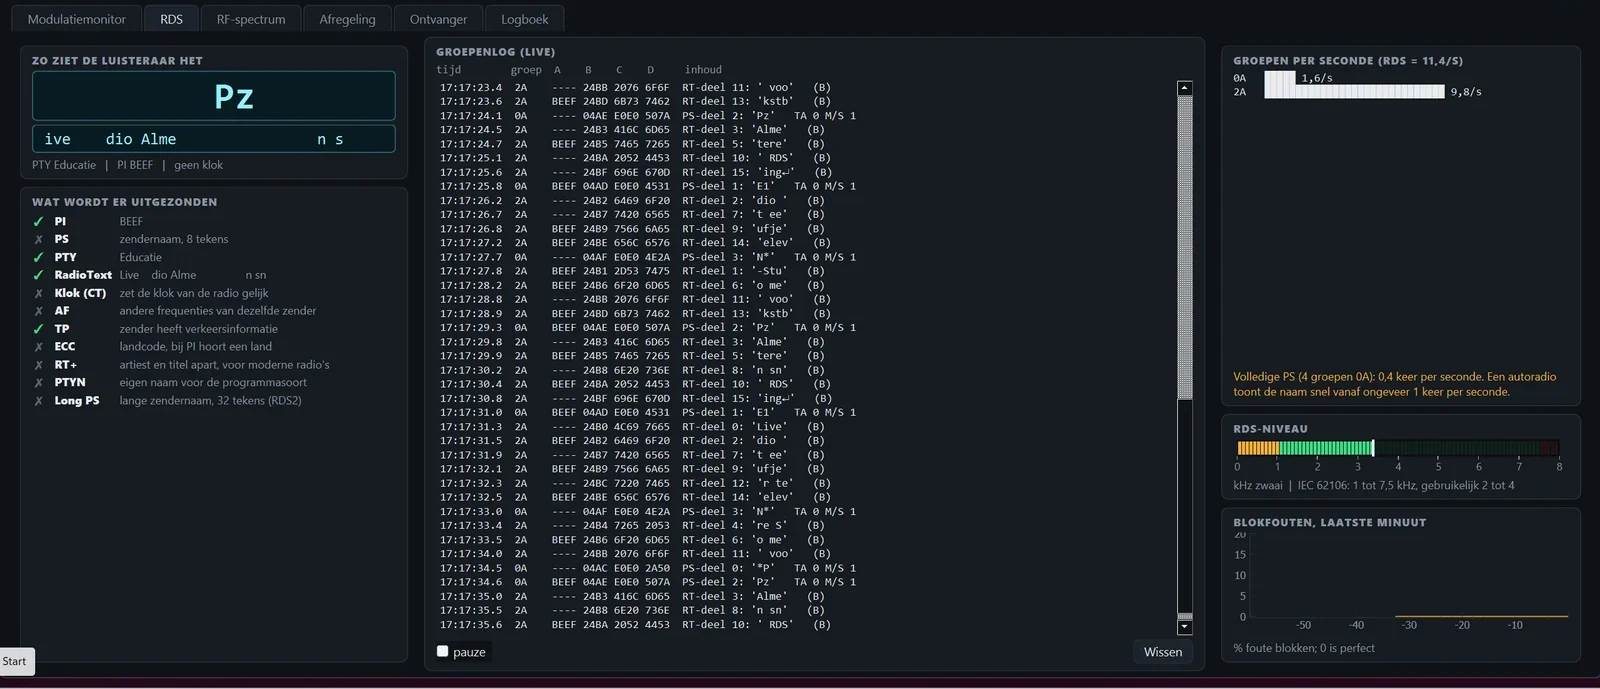Click 'zet de klok van de radio gelijk'
1600x689 pixels.
point(194,294)
